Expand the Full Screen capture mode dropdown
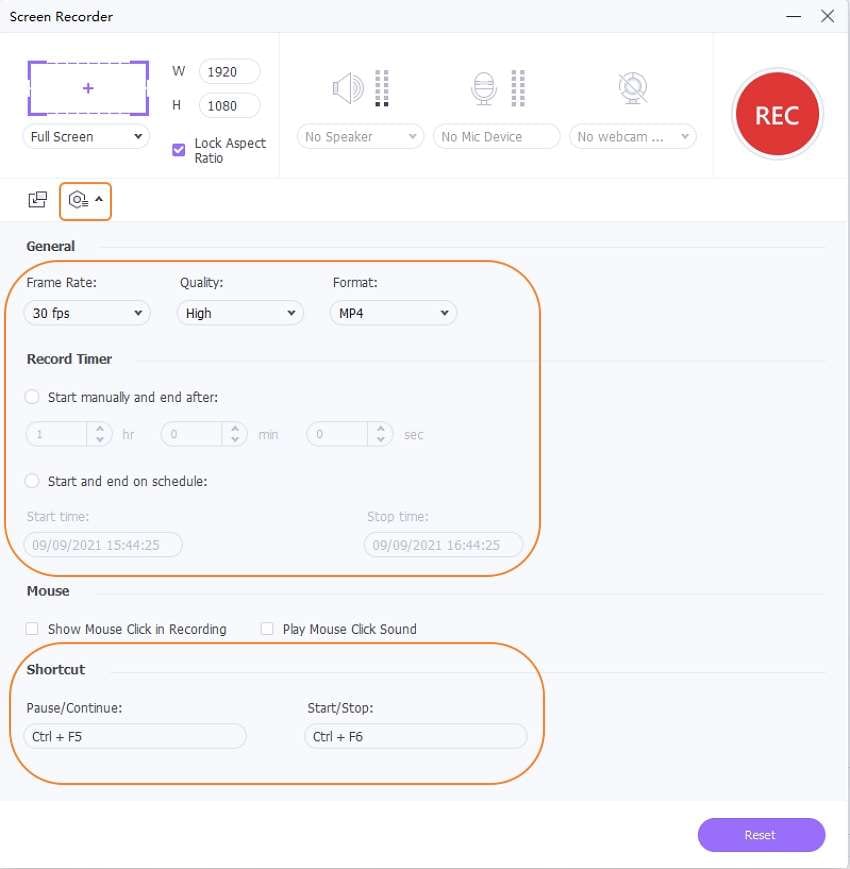Viewport: 850px width, 869px height. [x=86, y=137]
